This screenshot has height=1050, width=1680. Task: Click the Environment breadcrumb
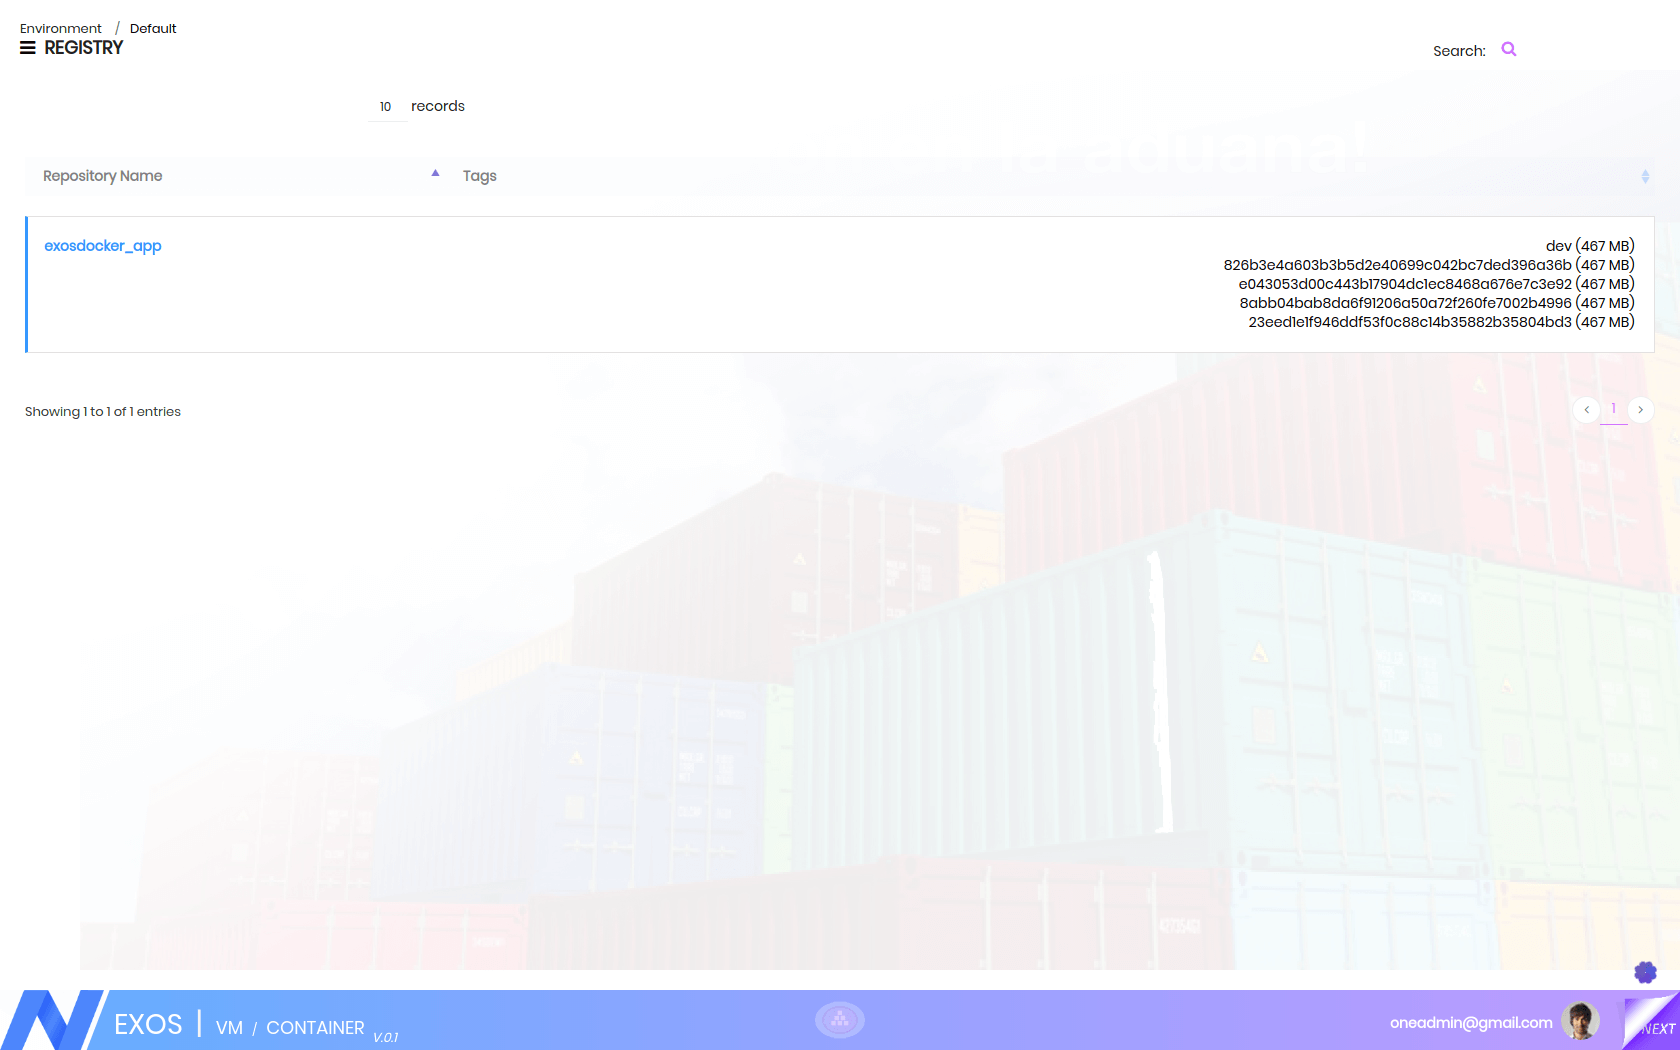pyautogui.click(x=61, y=29)
